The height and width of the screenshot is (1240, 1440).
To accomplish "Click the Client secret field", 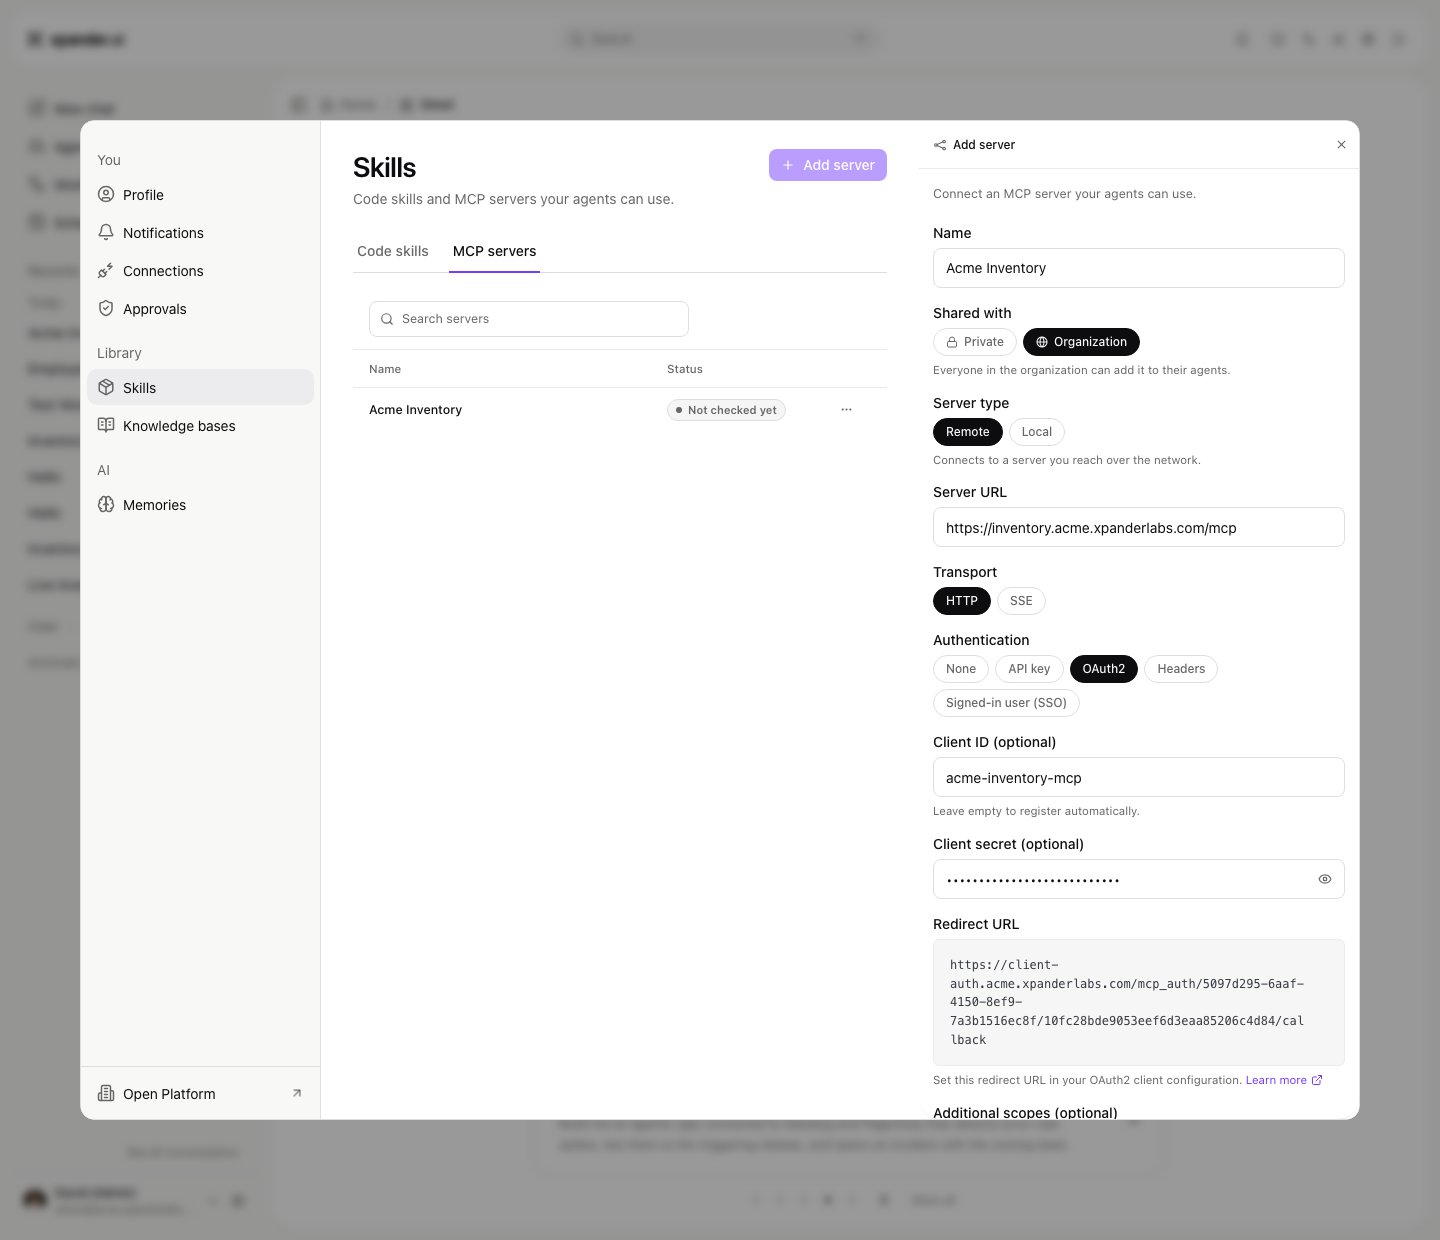I will click(x=1139, y=879).
